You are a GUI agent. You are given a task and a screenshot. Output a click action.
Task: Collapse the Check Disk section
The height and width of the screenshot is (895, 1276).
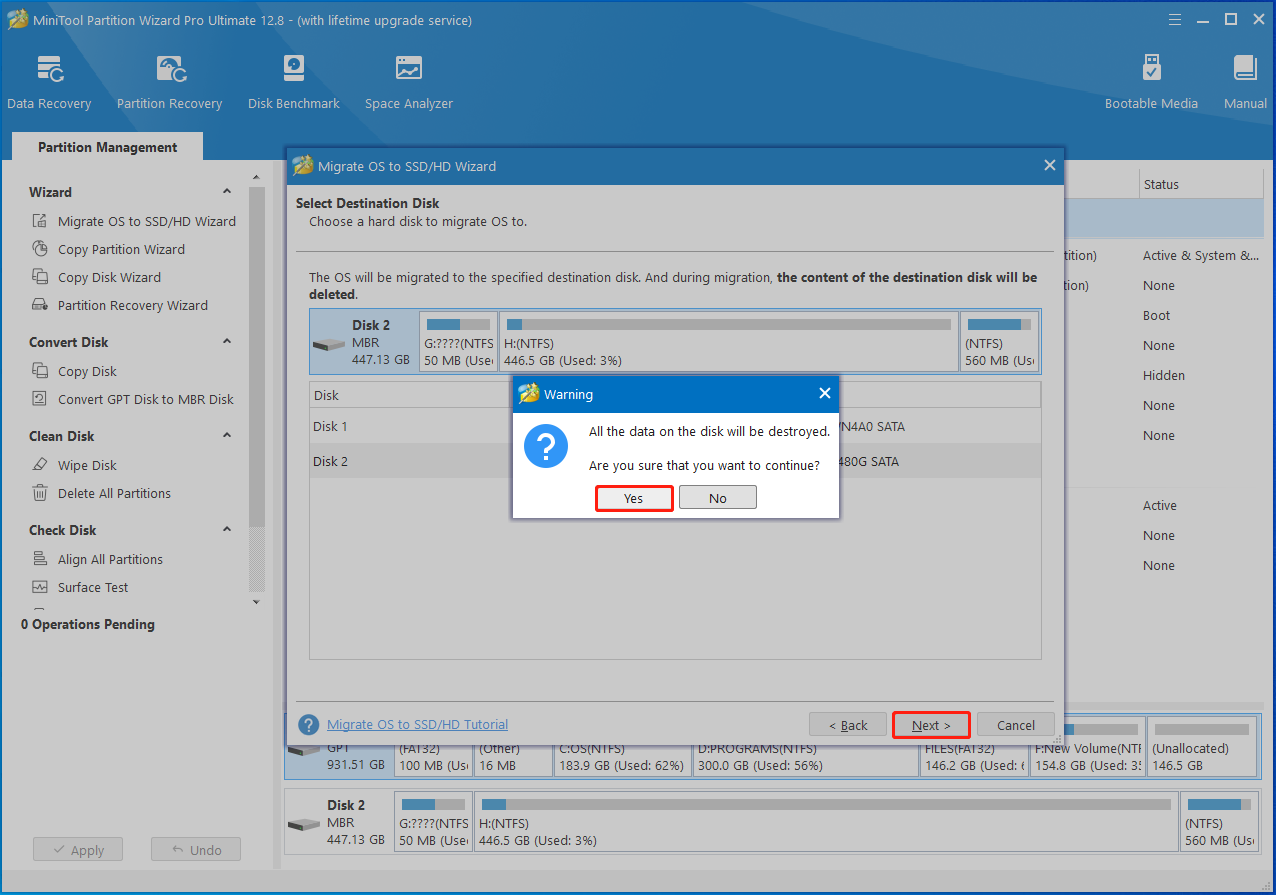pos(227,530)
